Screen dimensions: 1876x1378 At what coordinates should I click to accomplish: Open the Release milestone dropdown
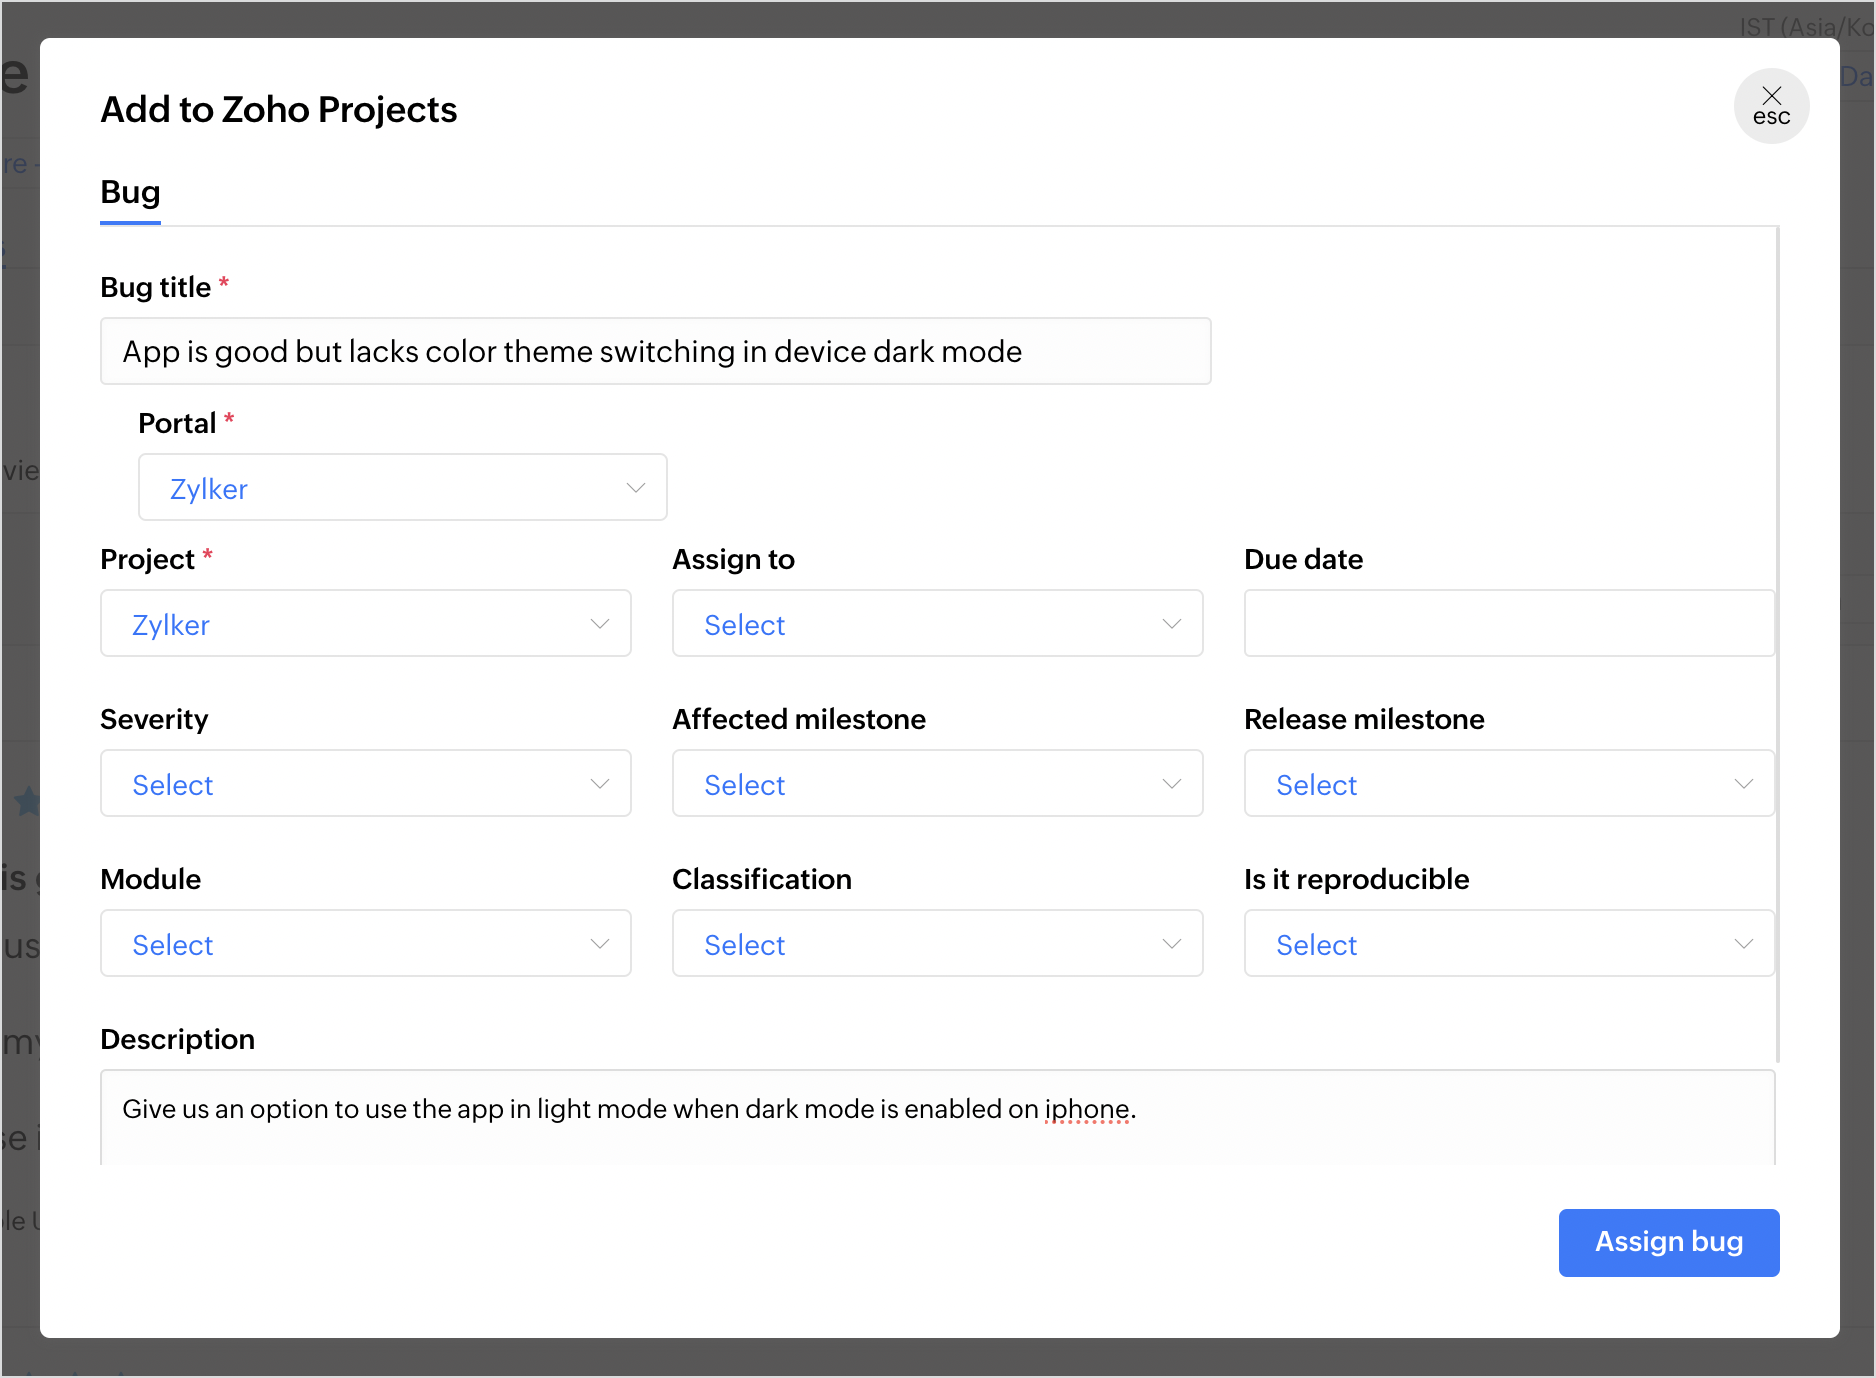click(x=1508, y=784)
